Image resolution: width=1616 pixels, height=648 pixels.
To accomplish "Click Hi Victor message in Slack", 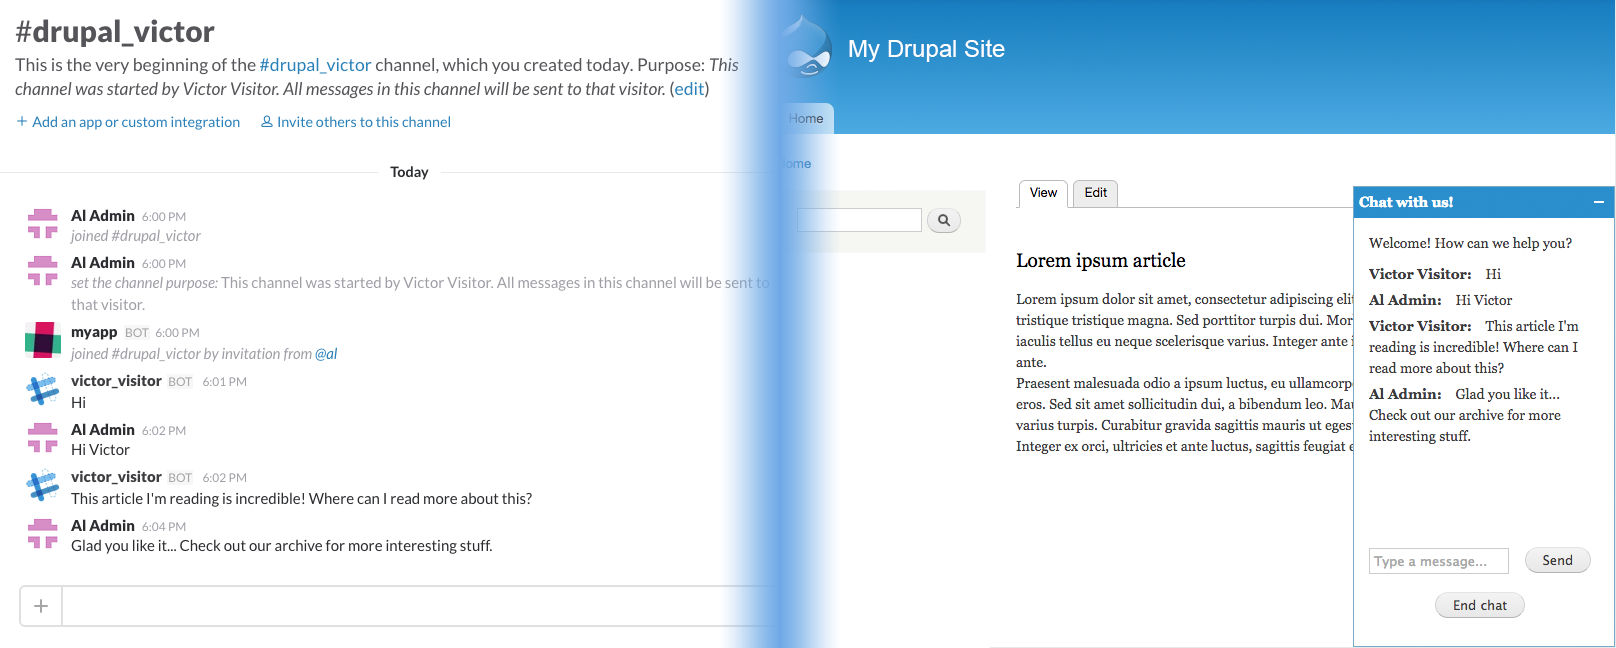I will 100,450.
